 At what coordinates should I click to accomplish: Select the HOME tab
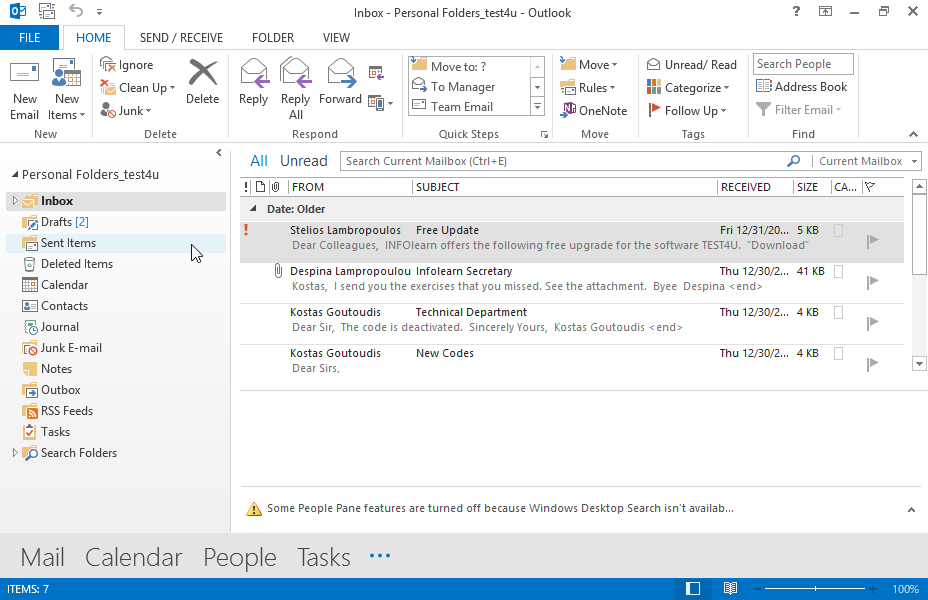(94, 38)
